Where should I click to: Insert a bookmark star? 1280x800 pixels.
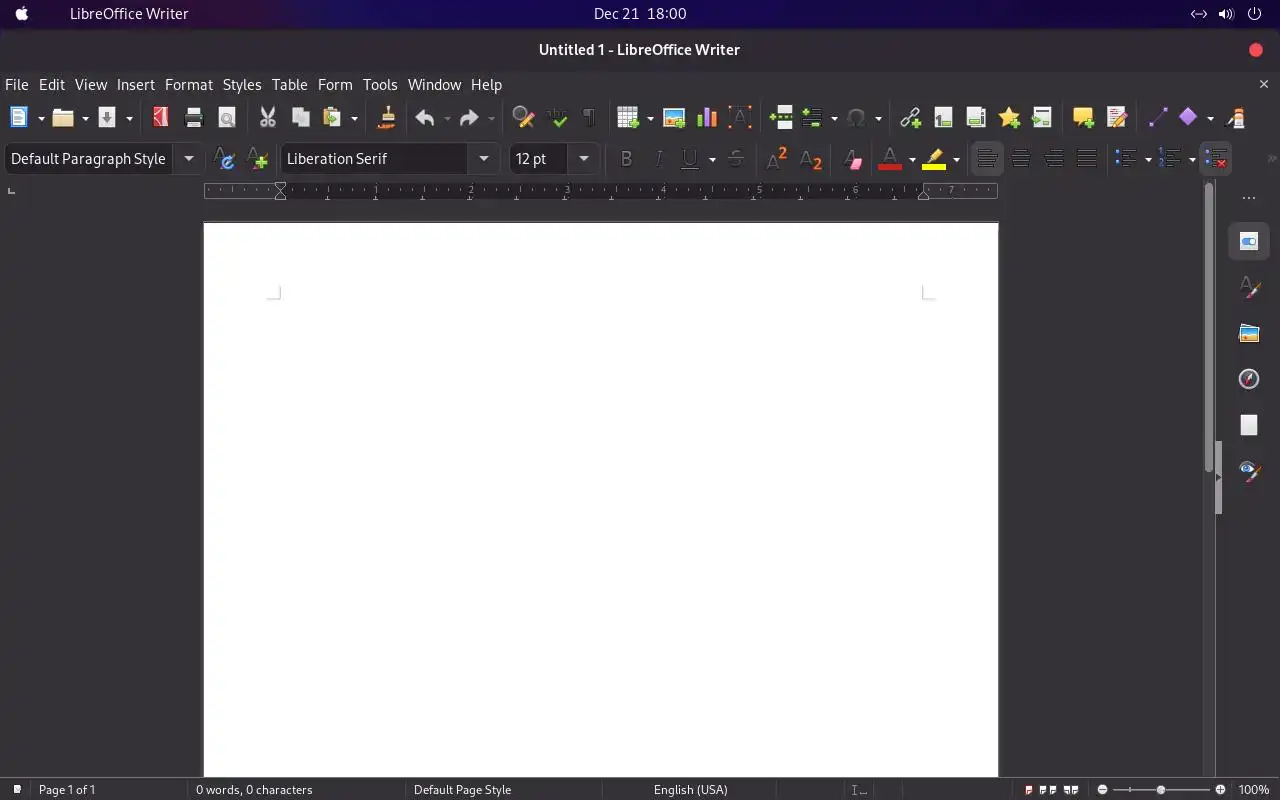tap(1009, 118)
